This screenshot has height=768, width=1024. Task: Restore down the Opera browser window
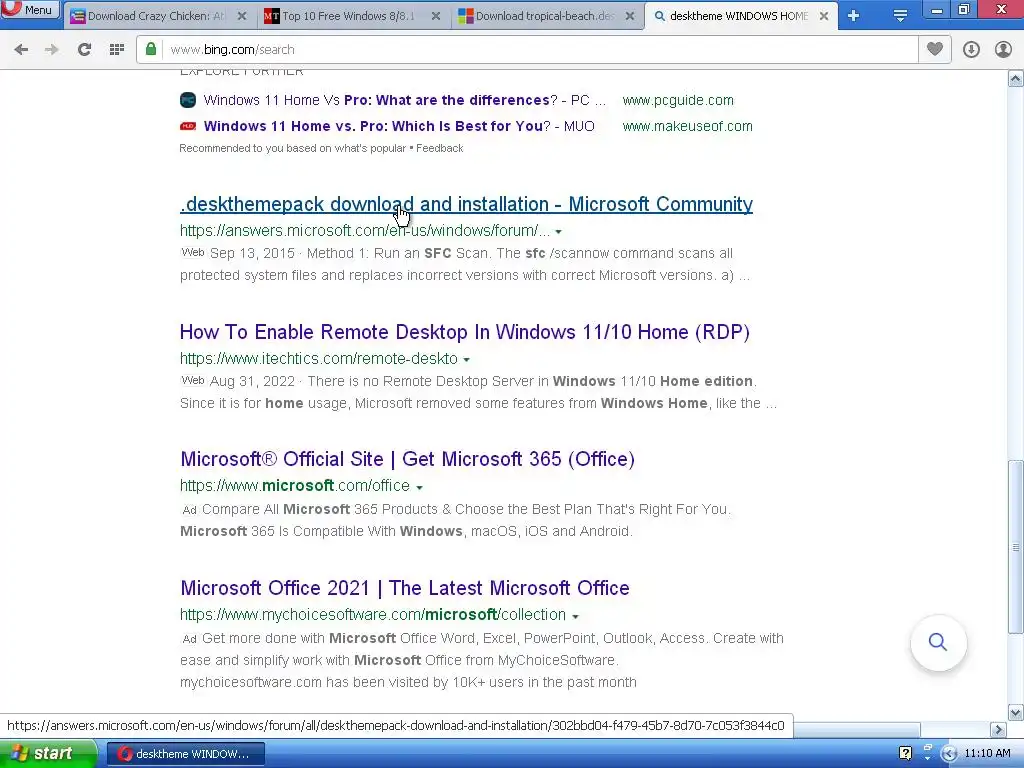click(964, 9)
